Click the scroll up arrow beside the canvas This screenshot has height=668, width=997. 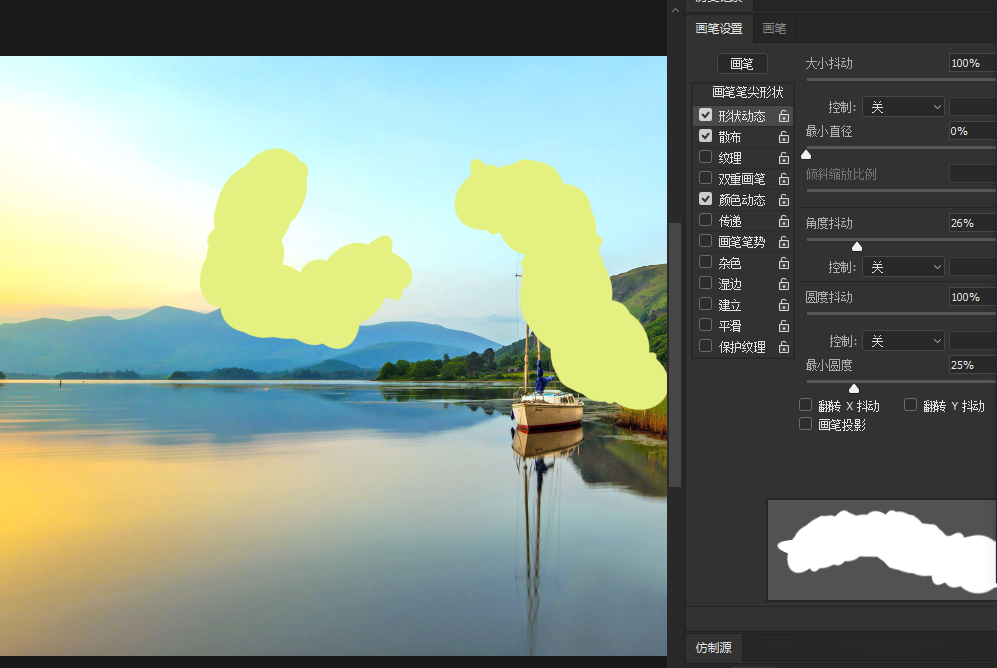coord(675,10)
